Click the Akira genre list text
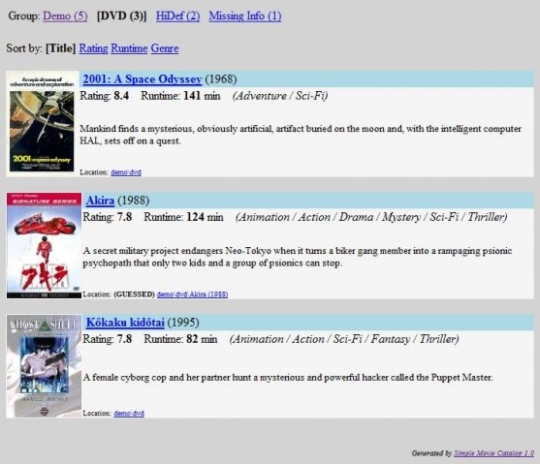Screen dimensions: 540x464 pyautogui.click(x=371, y=217)
